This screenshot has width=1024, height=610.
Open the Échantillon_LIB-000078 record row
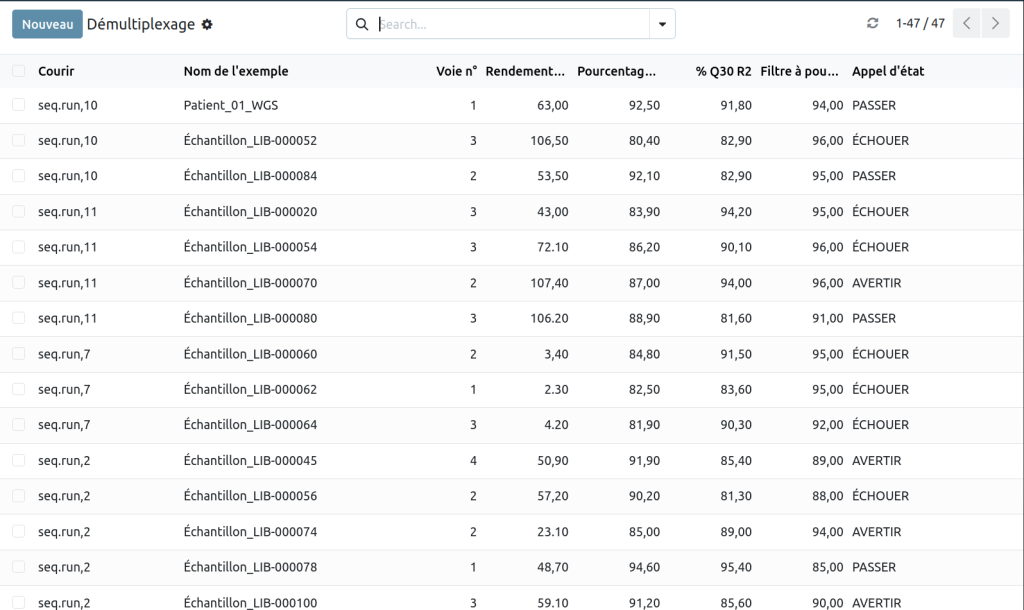click(x=250, y=567)
